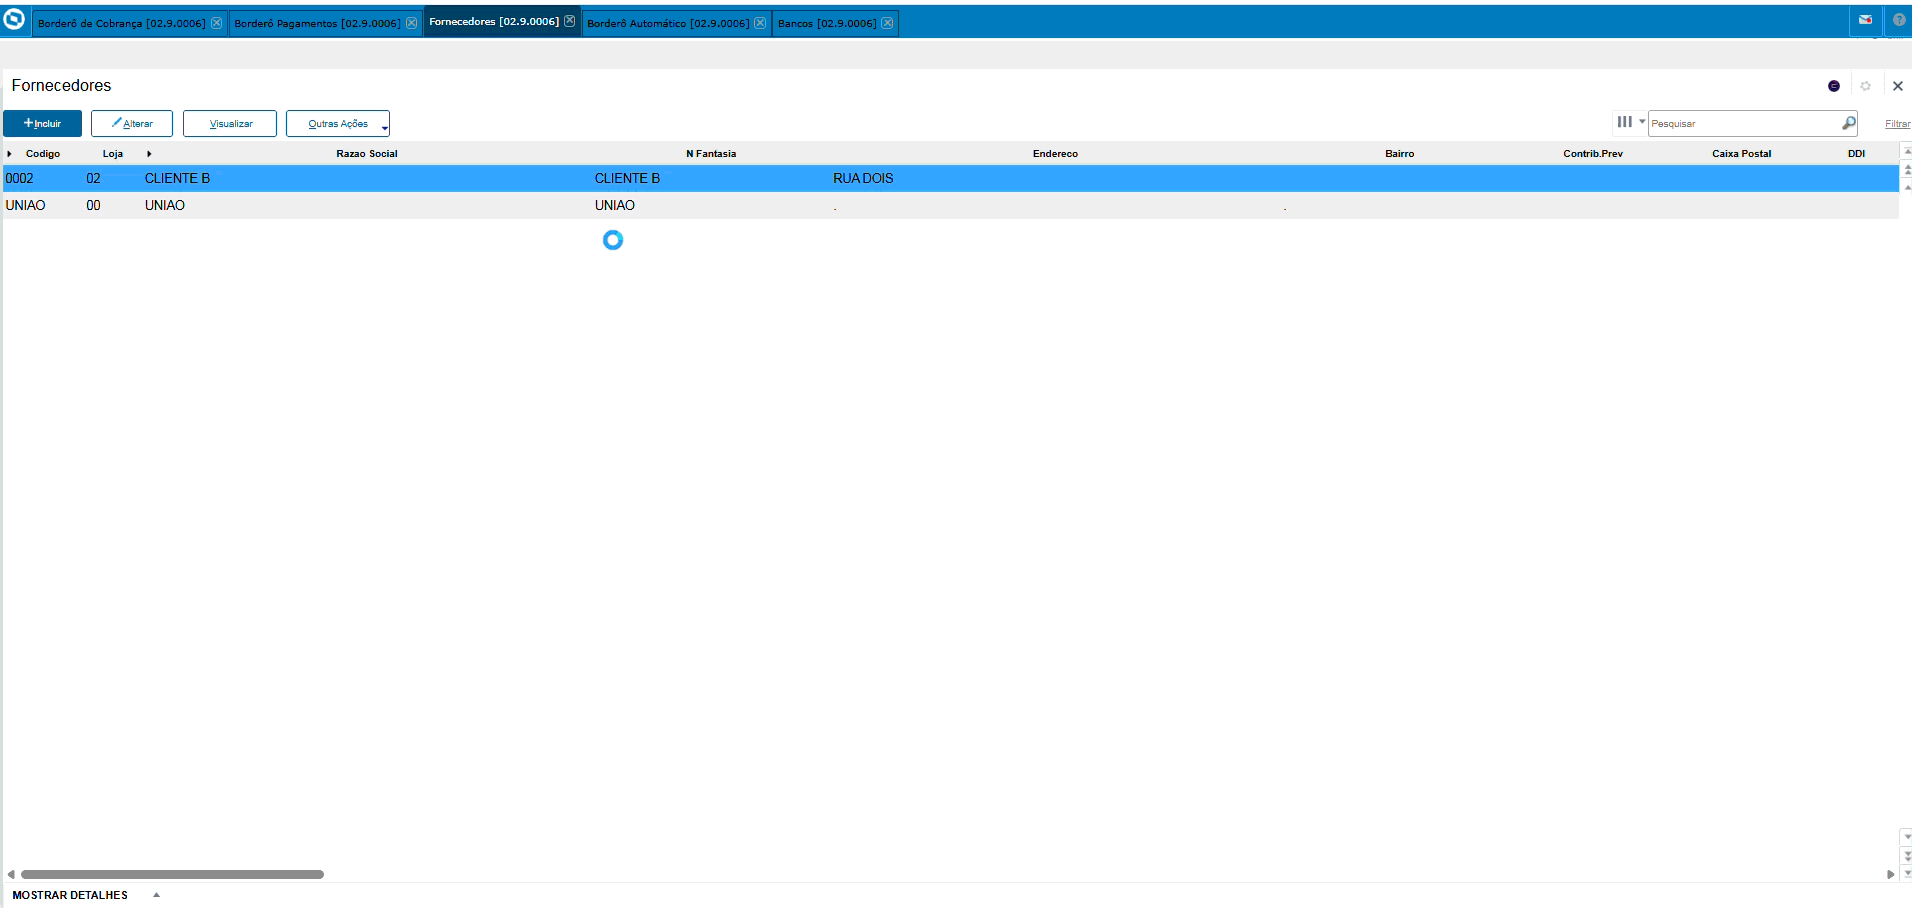Click the page-down double arrow button
Viewport: 1912px width, 908px height.
click(1906, 856)
